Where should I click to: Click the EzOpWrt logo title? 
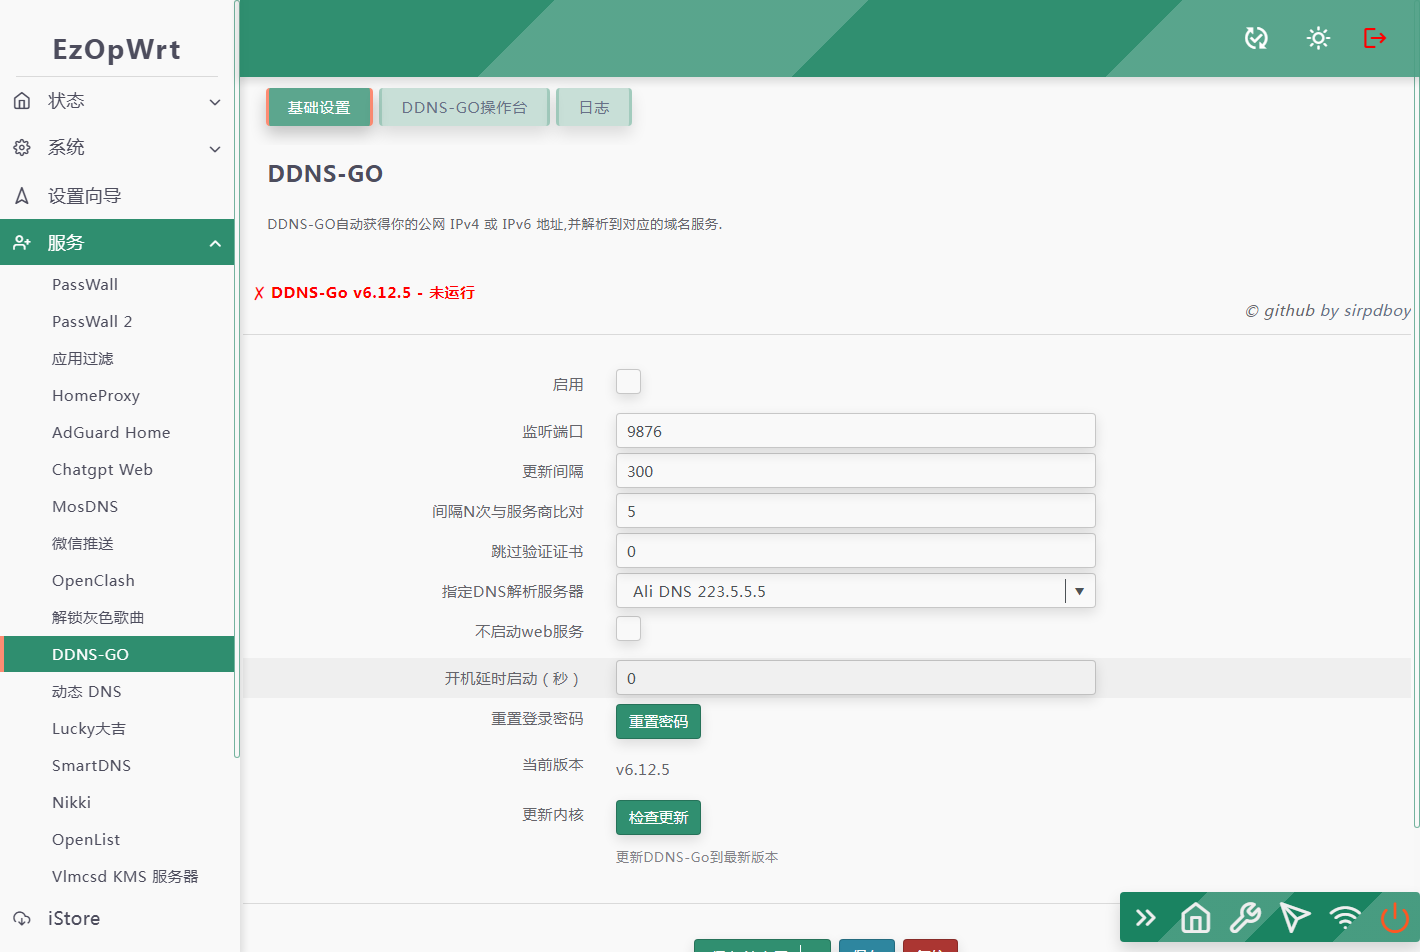[x=117, y=49]
